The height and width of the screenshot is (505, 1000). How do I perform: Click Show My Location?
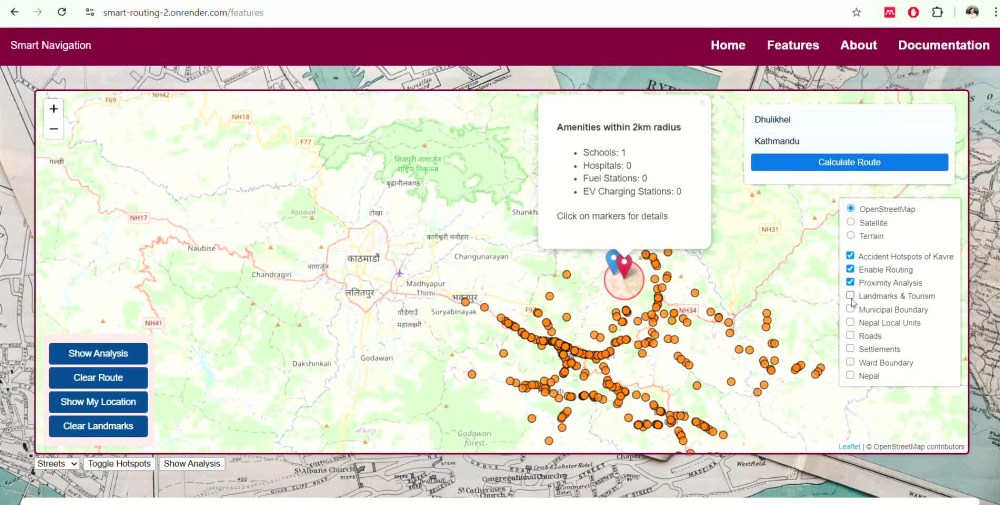[x=98, y=402]
